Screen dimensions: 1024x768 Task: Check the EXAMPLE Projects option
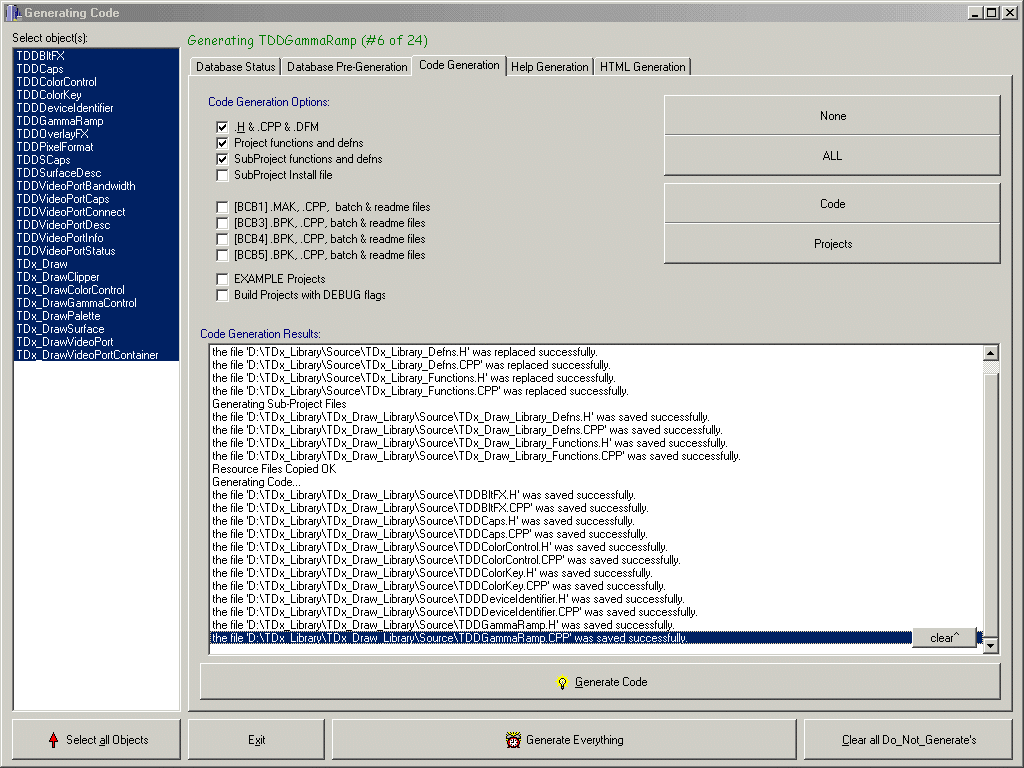coord(222,279)
